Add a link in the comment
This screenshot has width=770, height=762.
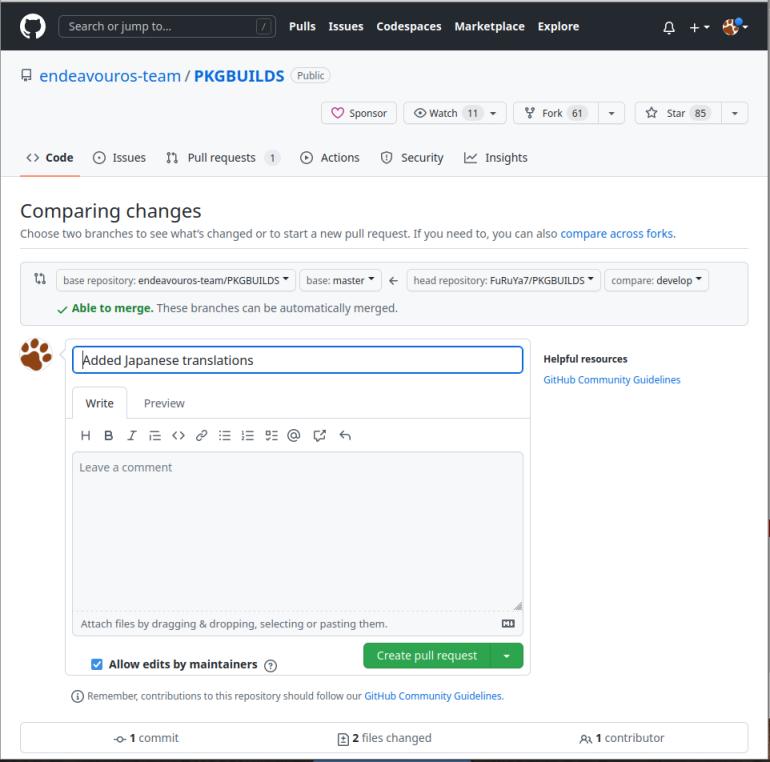click(201, 435)
